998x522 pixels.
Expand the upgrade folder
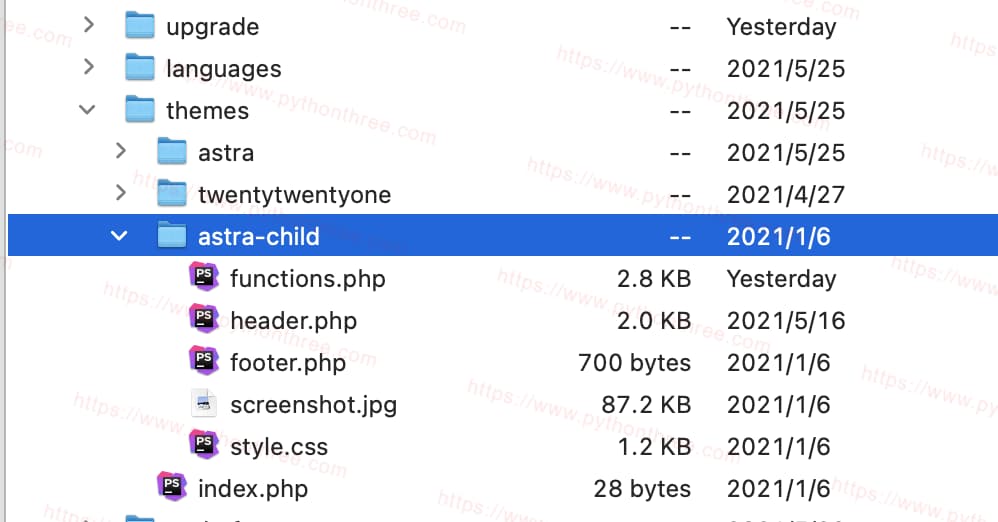point(89,25)
